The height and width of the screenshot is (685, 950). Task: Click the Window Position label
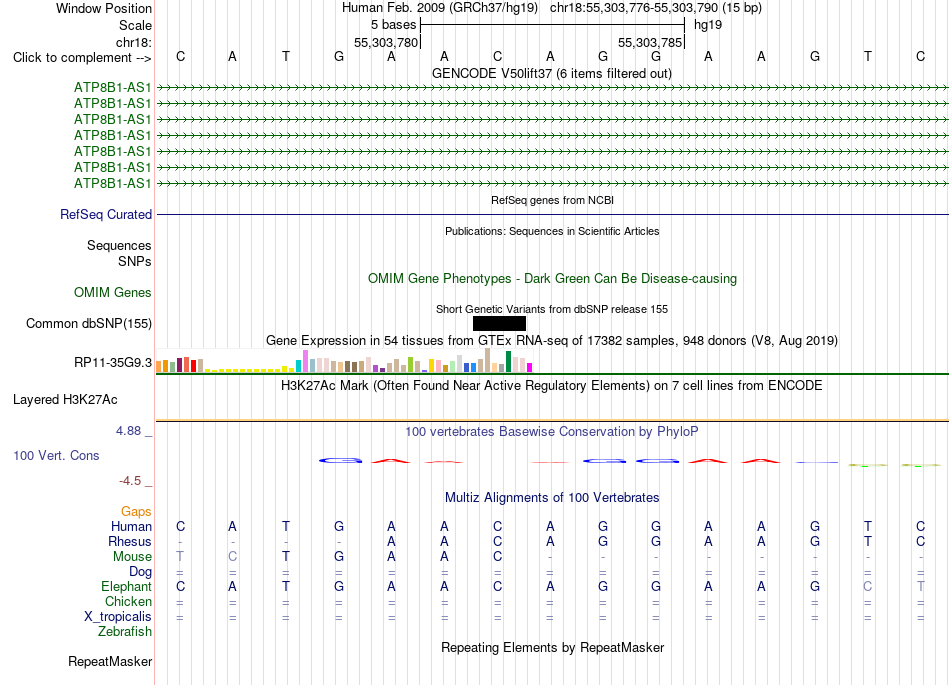(x=104, y=8)
